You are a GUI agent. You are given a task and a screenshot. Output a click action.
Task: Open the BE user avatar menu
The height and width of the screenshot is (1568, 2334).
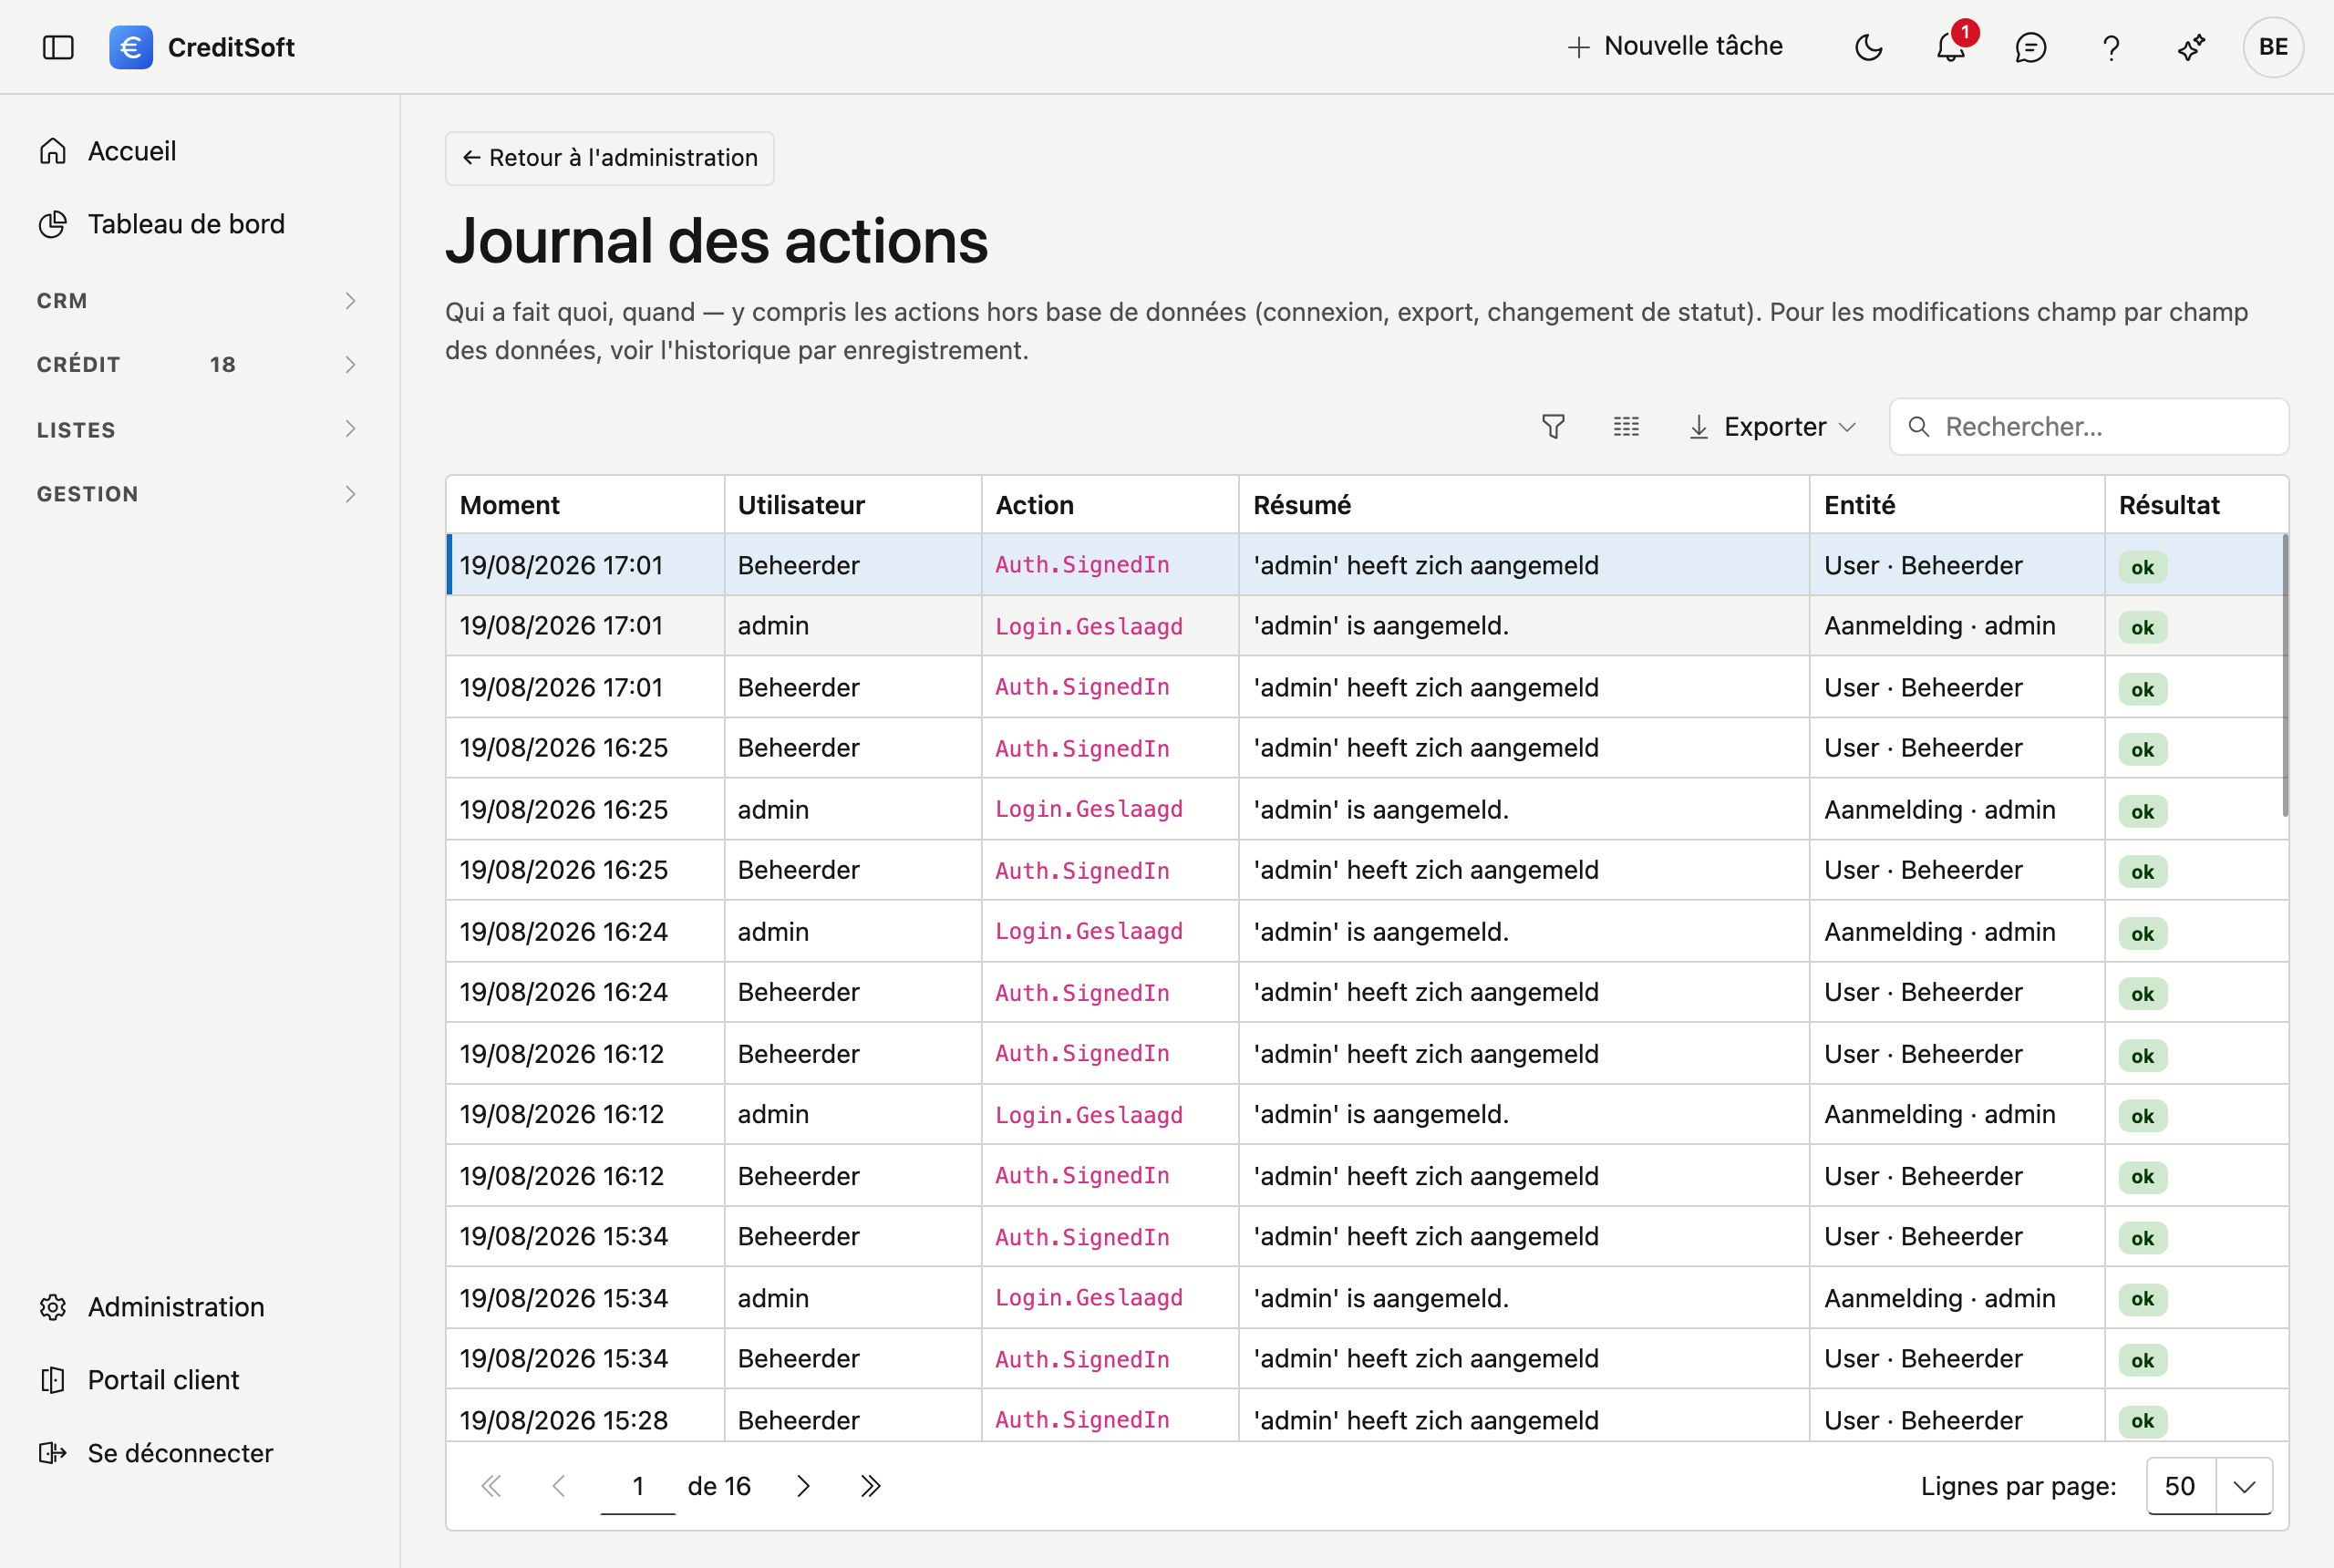click(x=2273, y=47)
